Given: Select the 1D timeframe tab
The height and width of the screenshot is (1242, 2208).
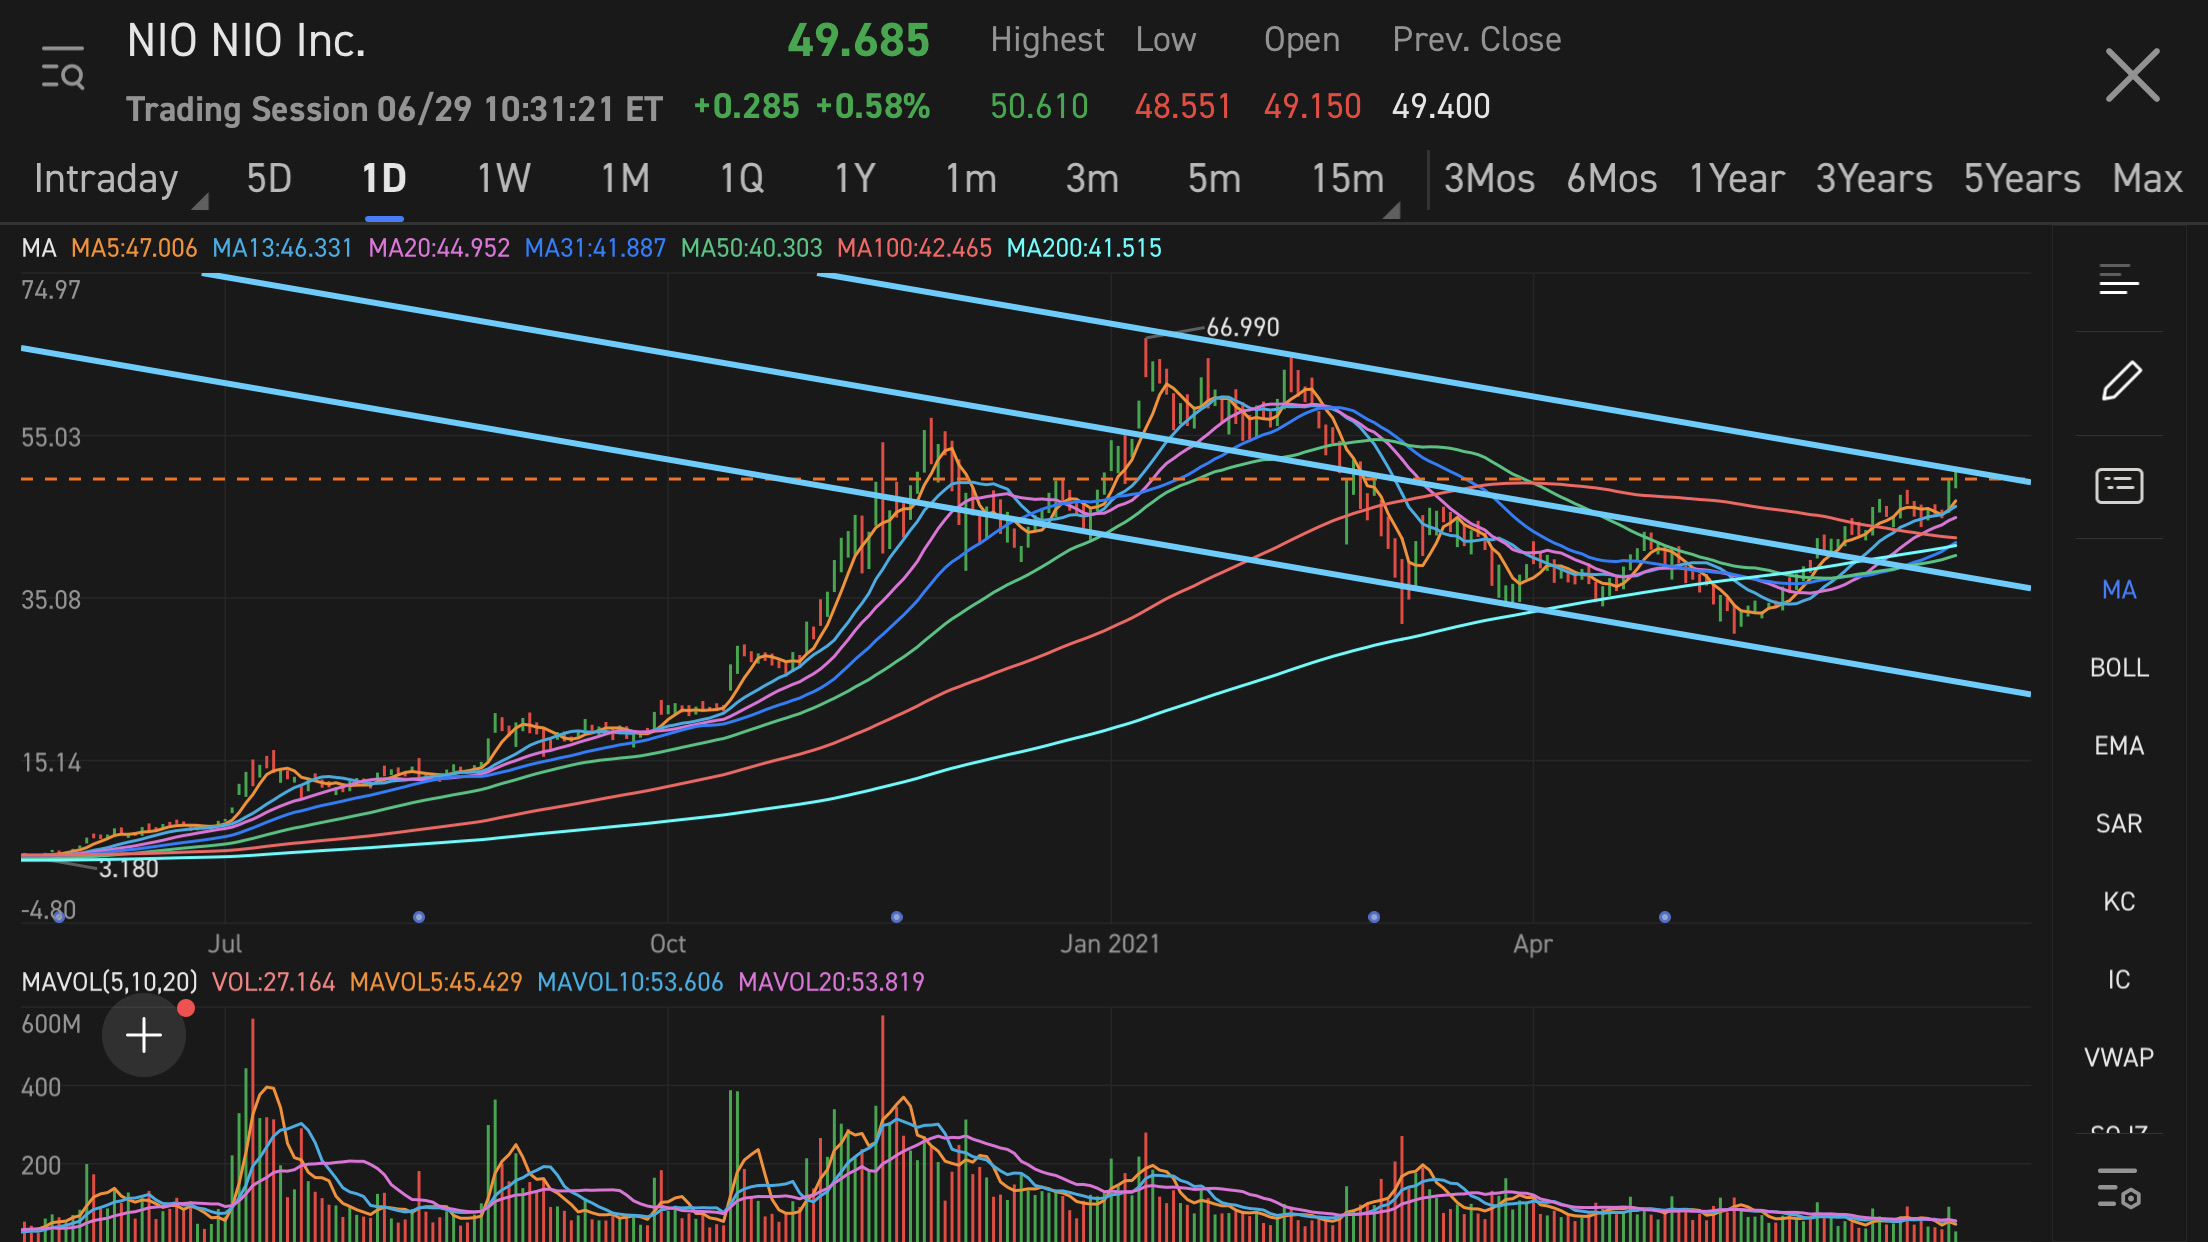Looking at the screenshot, I should [384, 179].
